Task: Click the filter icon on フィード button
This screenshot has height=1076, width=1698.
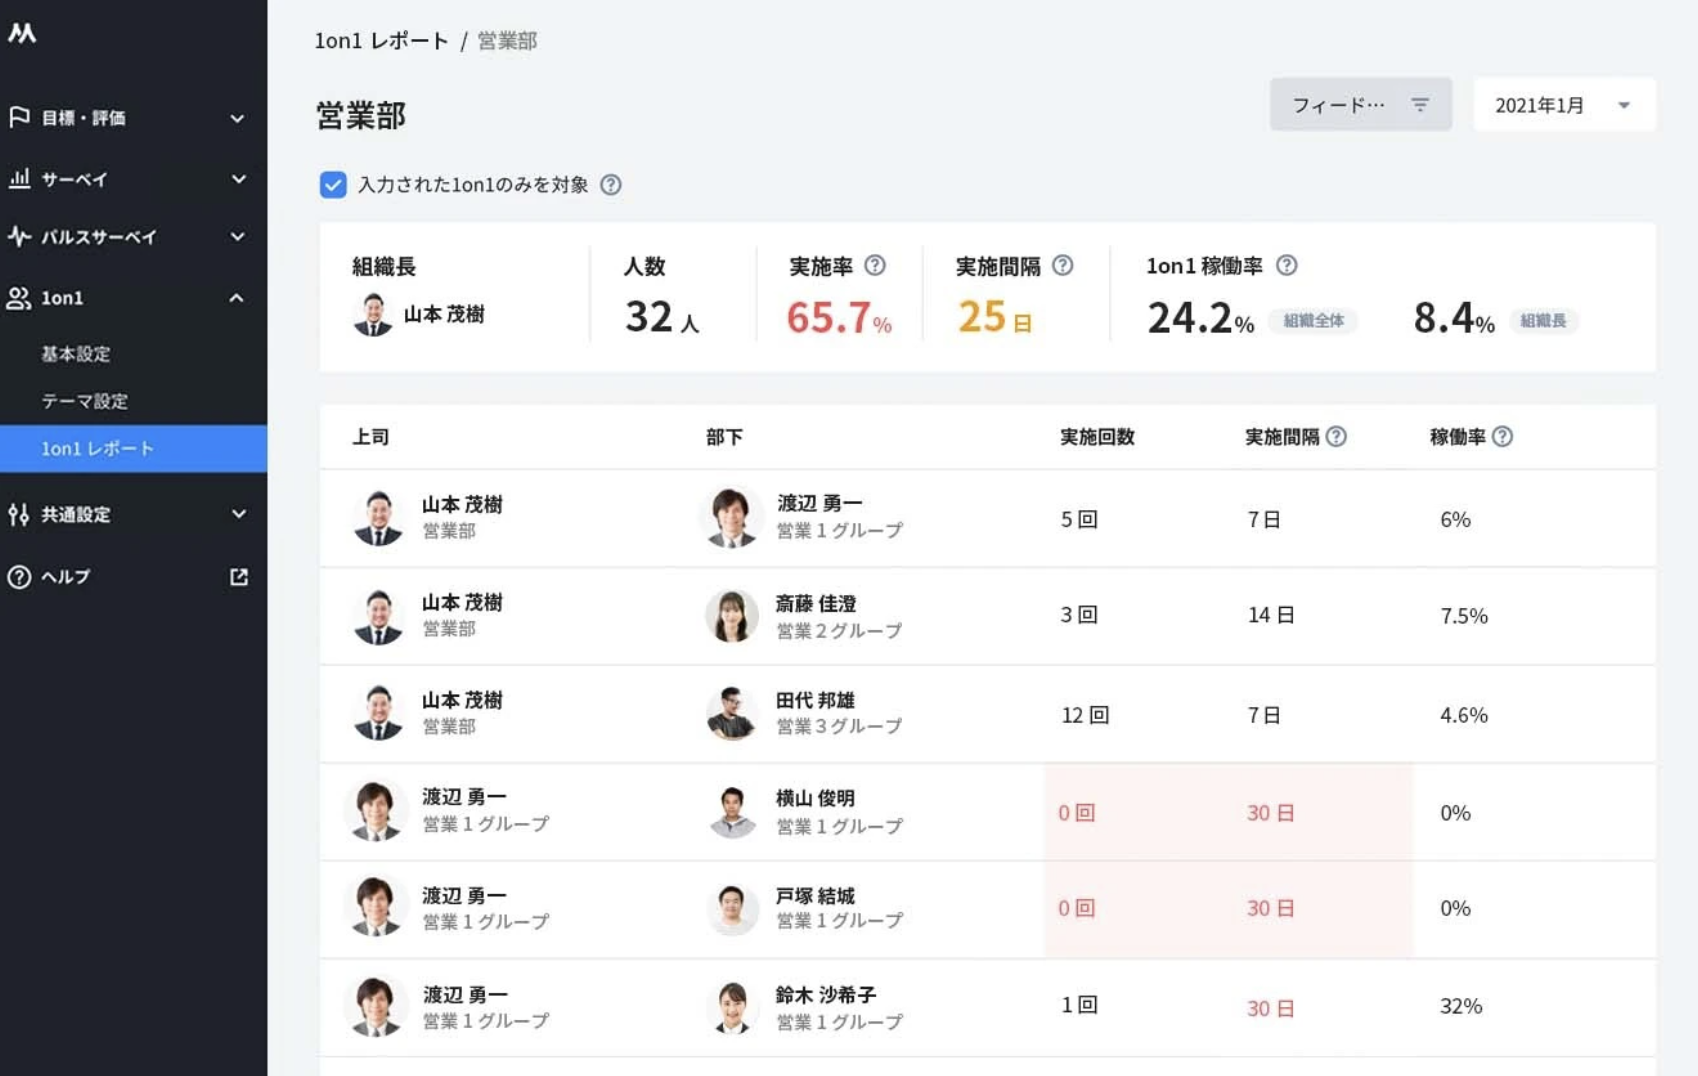Action: [x=1420, y=105]
